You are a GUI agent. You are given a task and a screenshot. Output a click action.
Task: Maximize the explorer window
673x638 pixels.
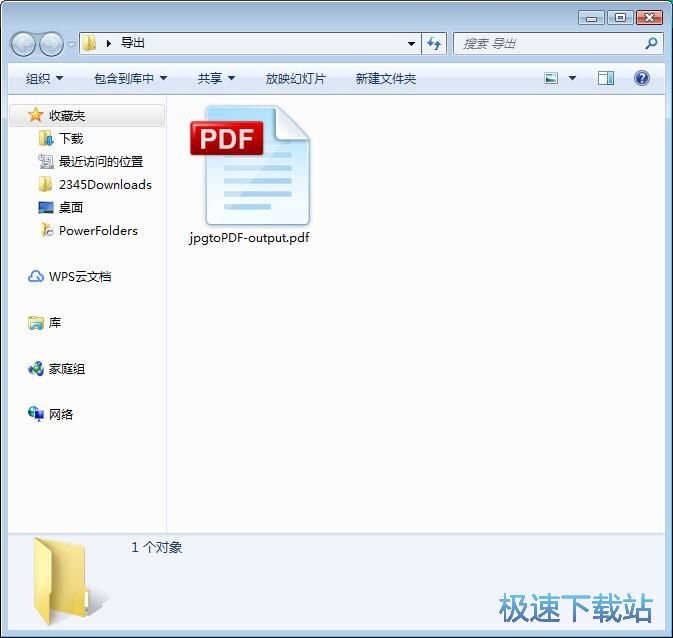pyautogui.click(x=620, y=18)
